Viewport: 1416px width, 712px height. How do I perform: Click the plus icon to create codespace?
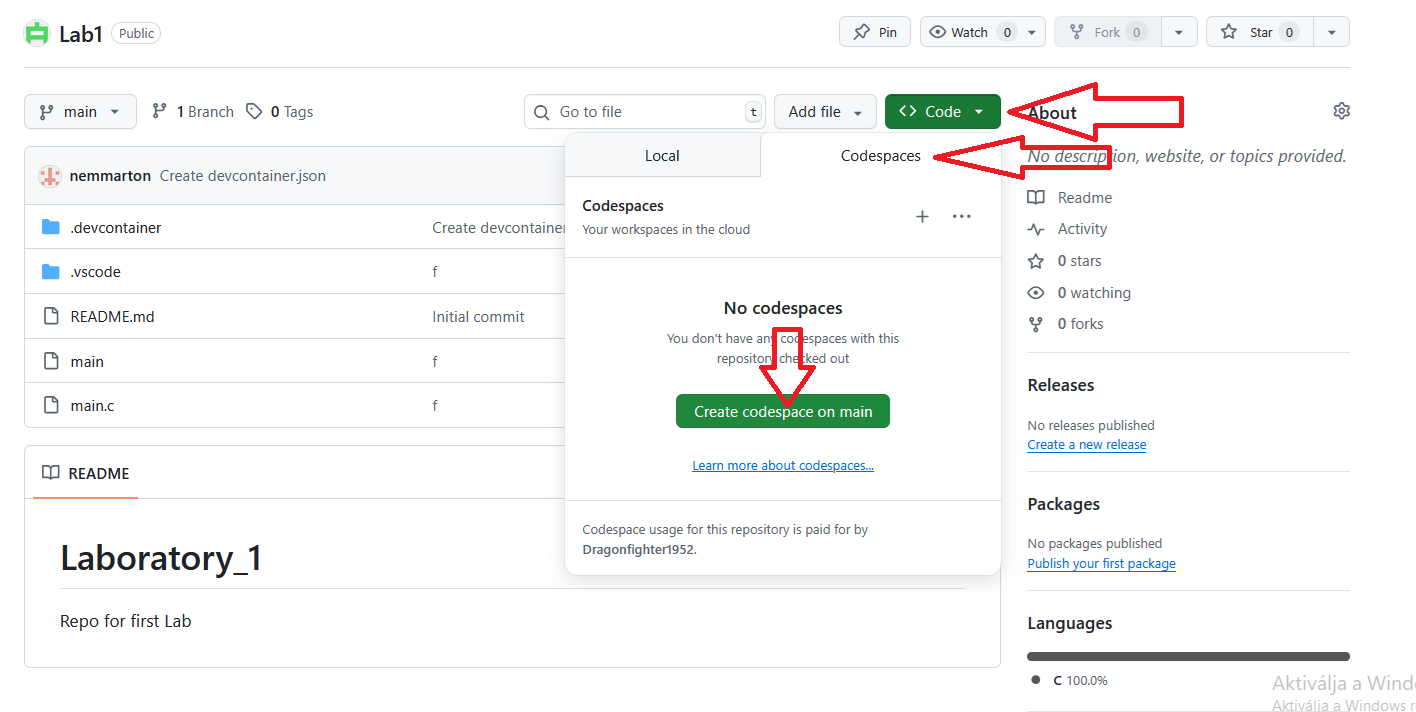click(x=922, y=217)
